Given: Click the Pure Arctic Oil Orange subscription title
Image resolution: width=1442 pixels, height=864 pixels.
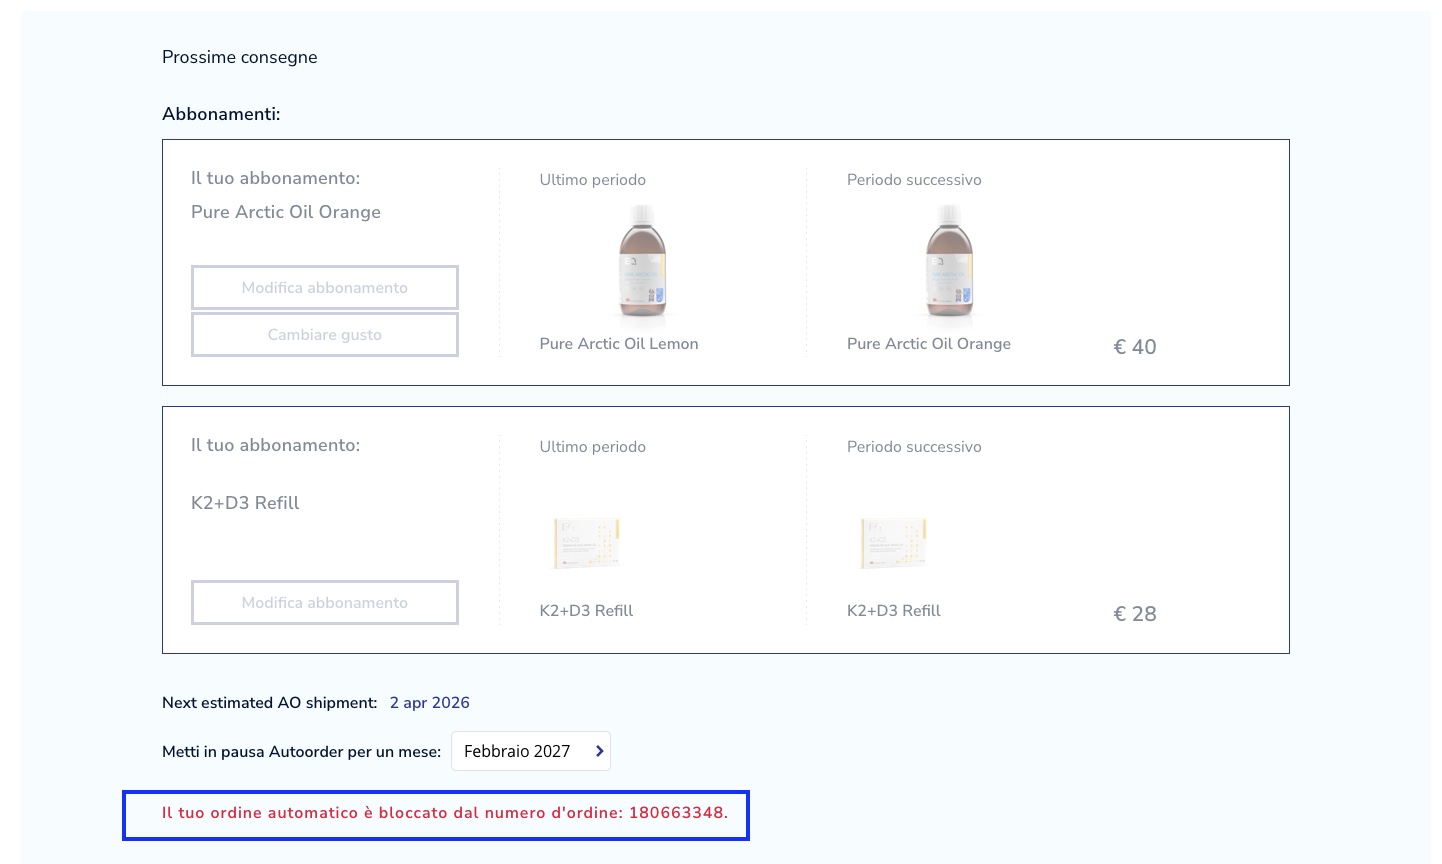Looking at the screenshot, I should tap(286, 212).
